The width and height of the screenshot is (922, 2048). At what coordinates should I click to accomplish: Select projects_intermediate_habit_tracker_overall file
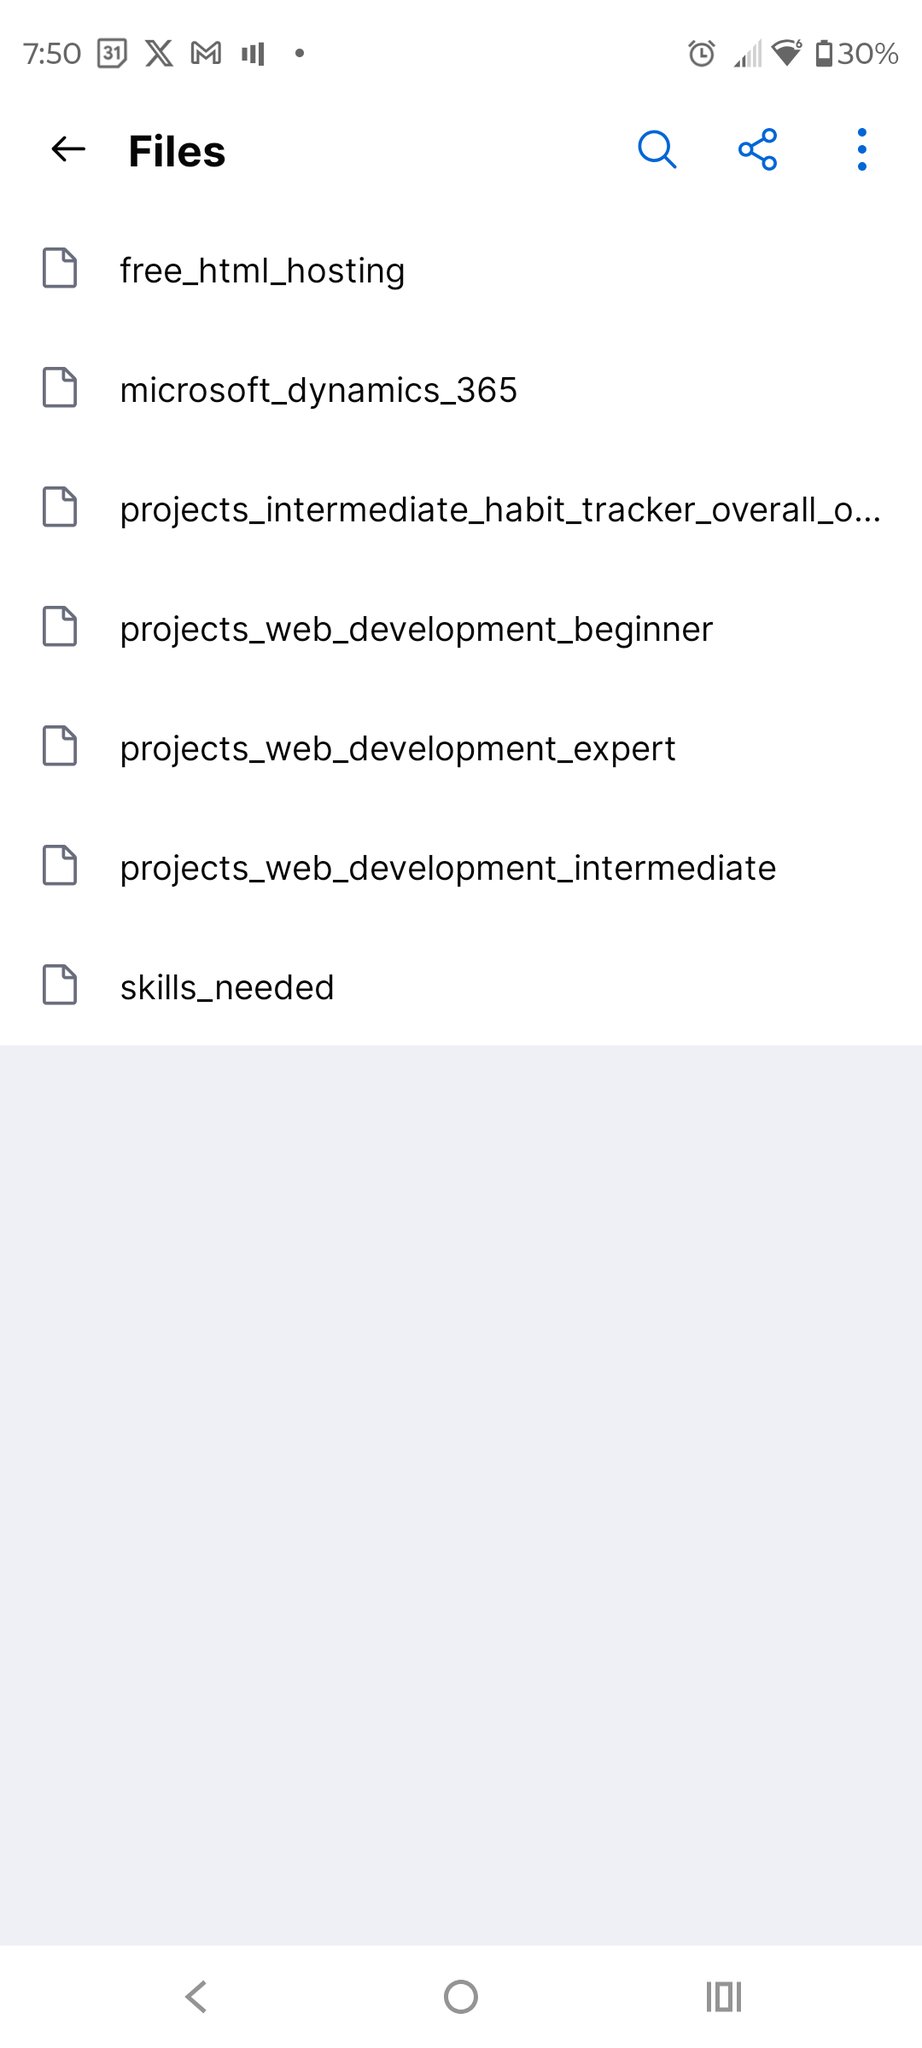click(x=500, y=510)
